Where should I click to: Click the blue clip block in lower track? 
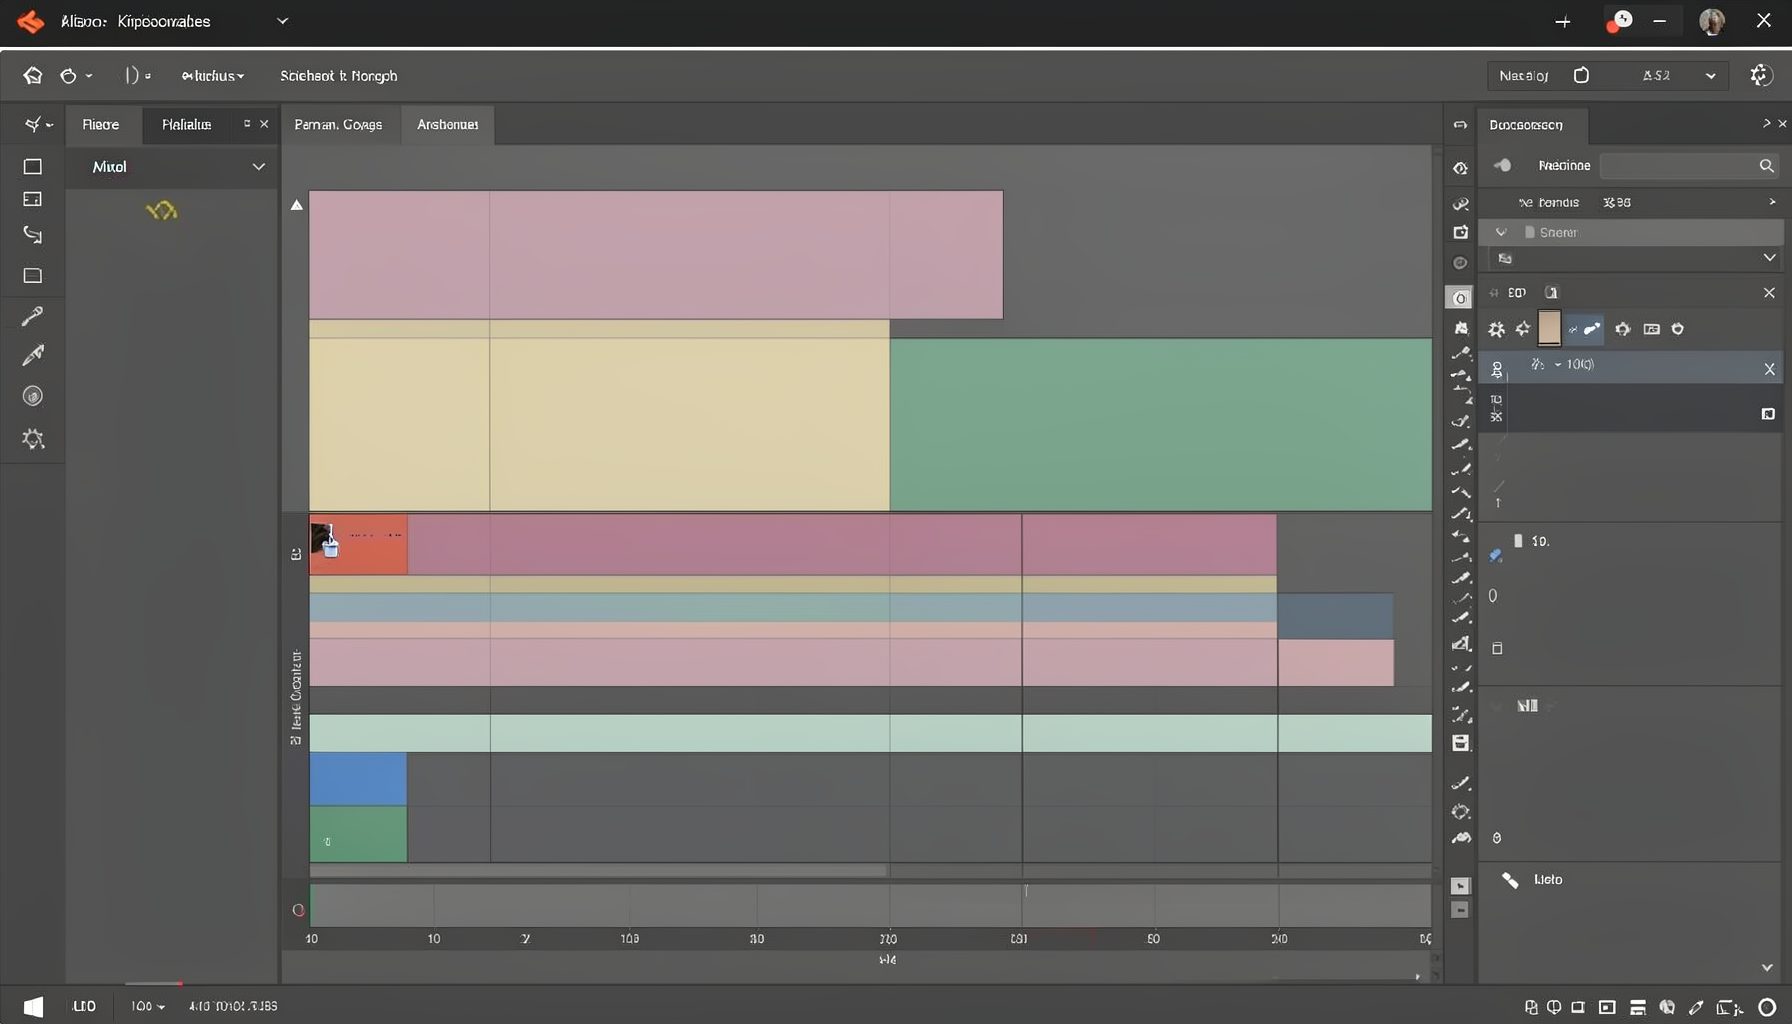(x=358, y=779)
